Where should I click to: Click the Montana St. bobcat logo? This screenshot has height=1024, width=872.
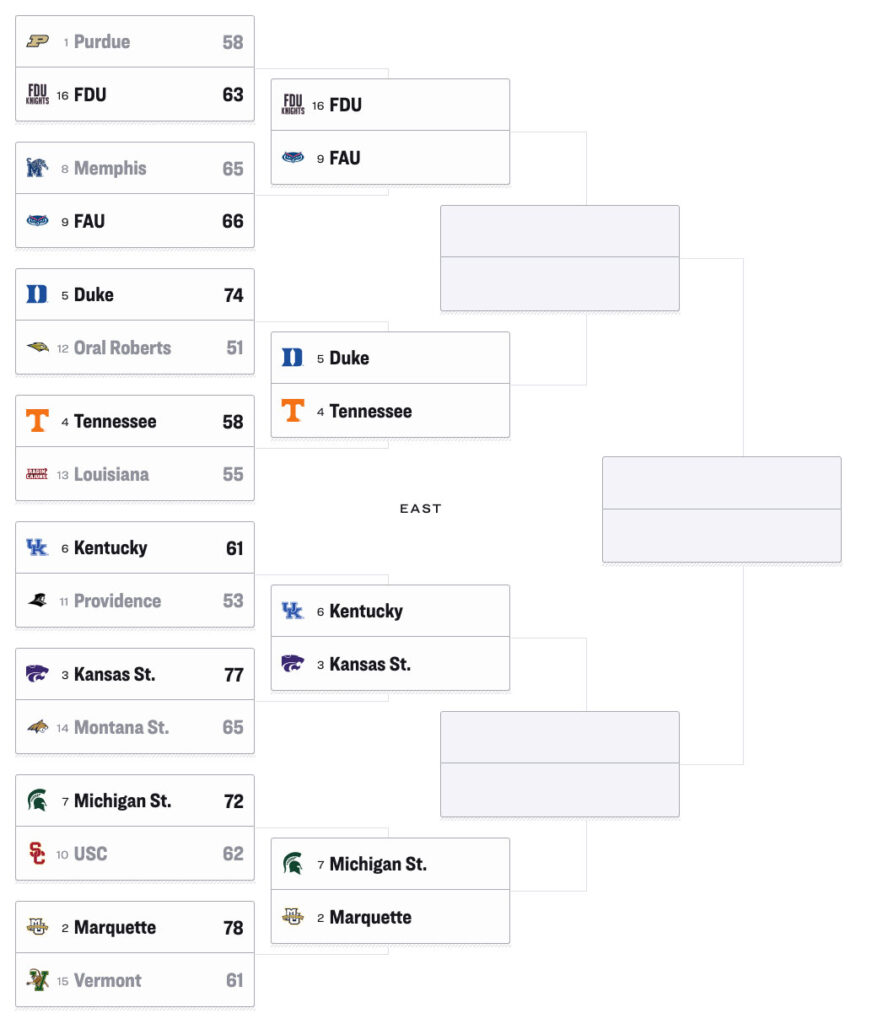37,726
